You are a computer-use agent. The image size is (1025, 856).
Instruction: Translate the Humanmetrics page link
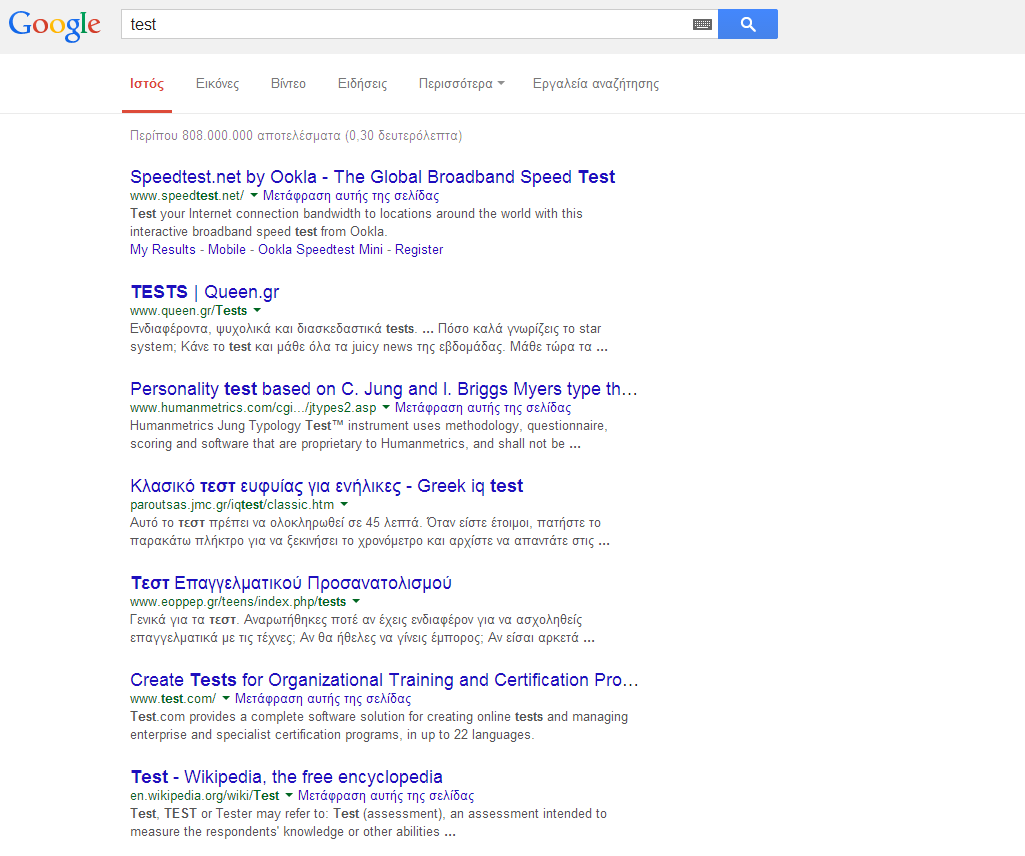point(482,407)
